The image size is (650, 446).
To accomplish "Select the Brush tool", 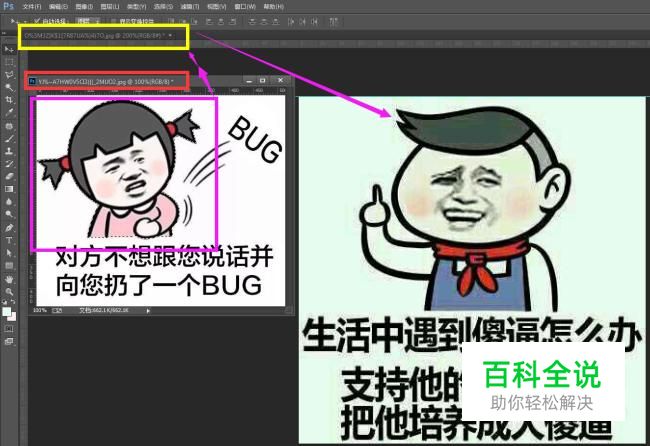I will [9, 138].
